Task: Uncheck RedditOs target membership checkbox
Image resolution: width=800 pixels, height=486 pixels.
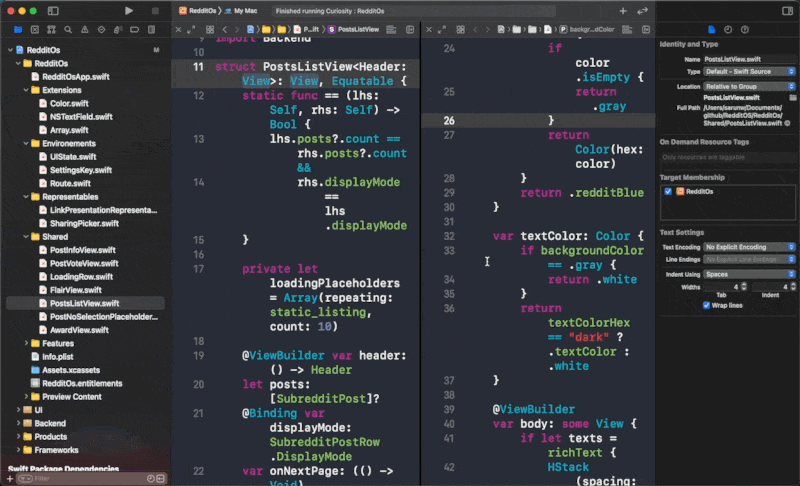Action: [668, 190]
